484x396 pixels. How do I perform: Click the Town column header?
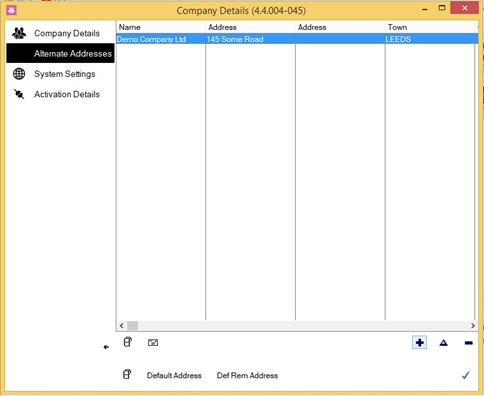[430, 27]
